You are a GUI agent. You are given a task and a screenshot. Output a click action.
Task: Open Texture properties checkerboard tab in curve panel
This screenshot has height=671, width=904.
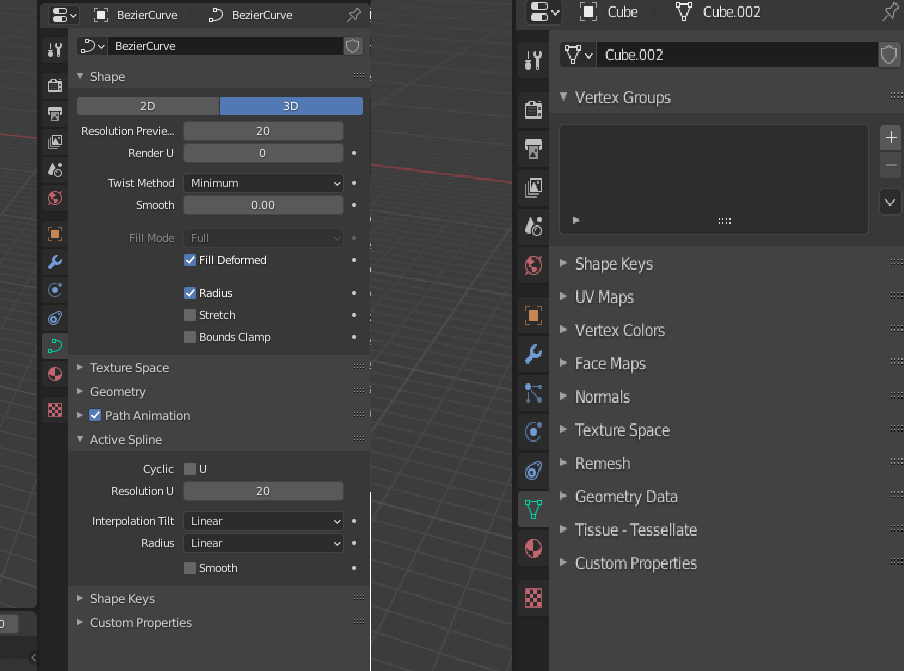[x=55, y=410]
